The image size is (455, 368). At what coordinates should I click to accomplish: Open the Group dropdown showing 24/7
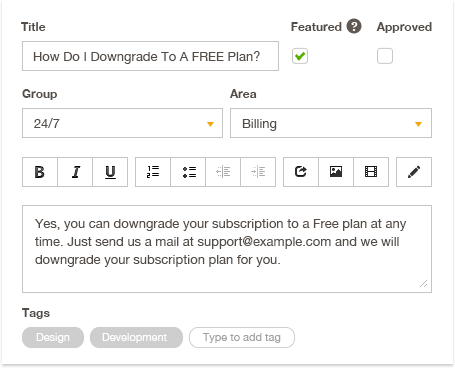click(122, 123)
